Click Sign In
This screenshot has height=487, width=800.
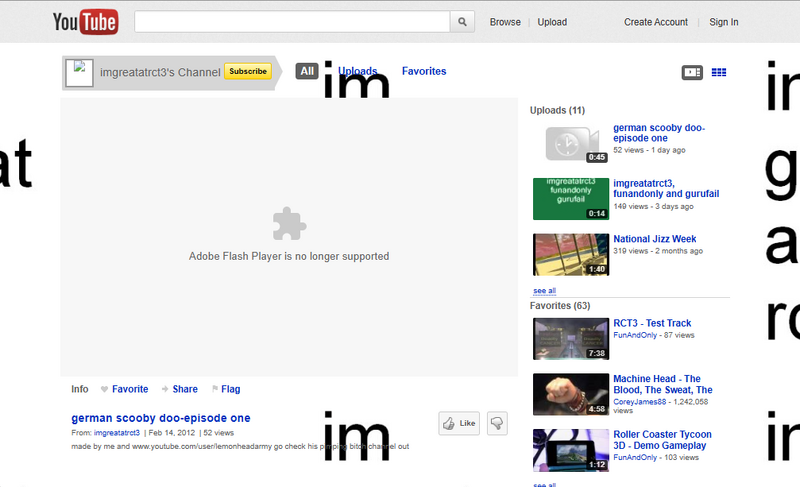723,22
